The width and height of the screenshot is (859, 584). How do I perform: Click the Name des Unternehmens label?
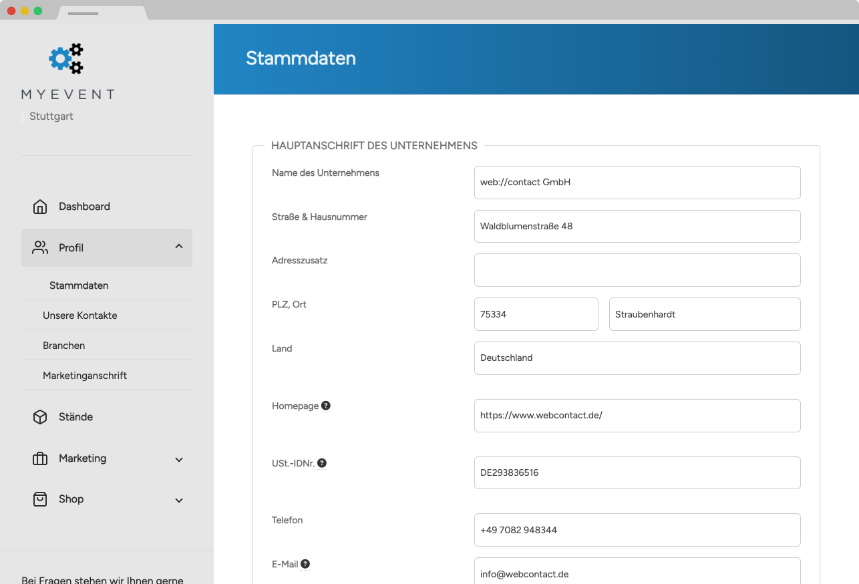(325, 173)
